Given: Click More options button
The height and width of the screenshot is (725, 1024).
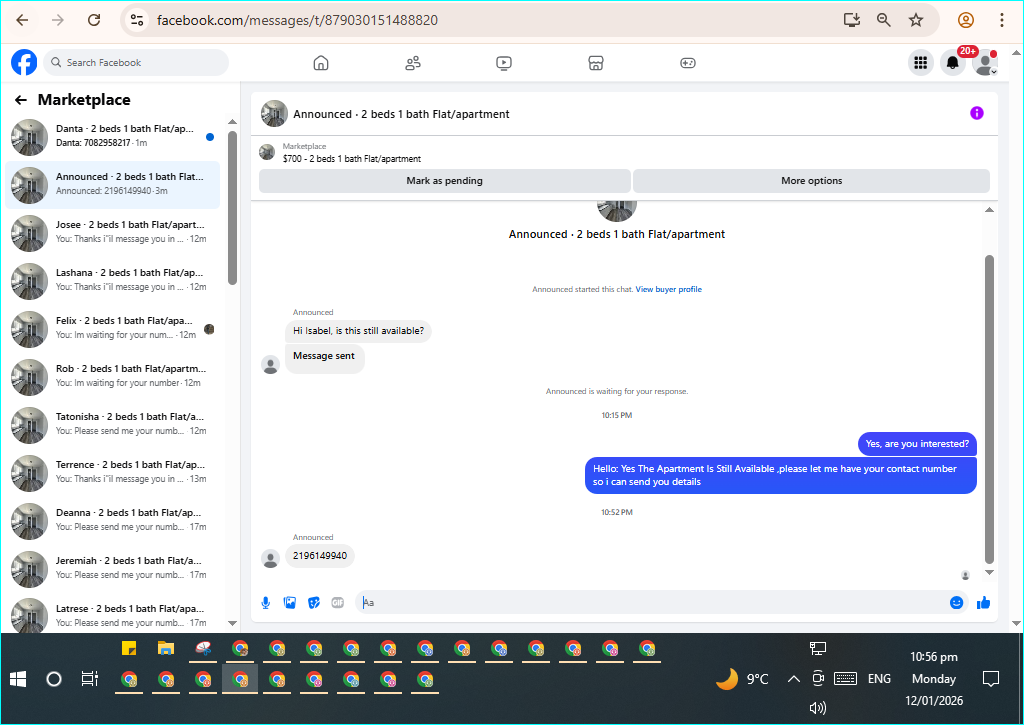Looking at the screenshot, I should point(811,181).
